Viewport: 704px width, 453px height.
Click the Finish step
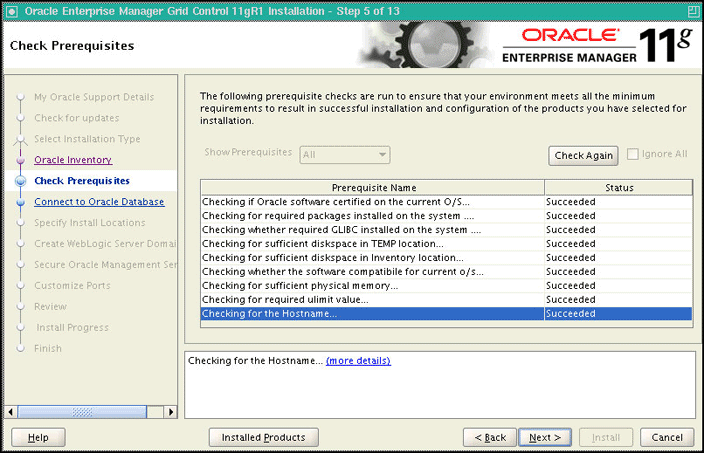coord(48,348)
